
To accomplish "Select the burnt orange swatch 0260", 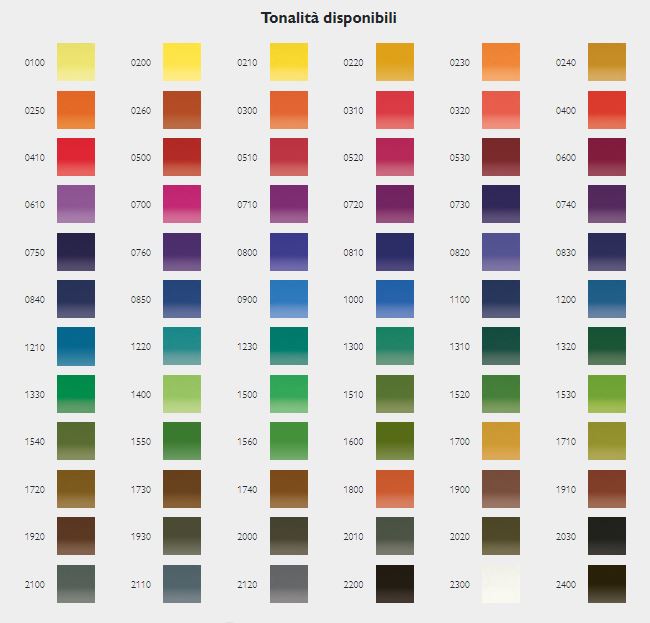I will pyautogui.click(x=182, y=110).
